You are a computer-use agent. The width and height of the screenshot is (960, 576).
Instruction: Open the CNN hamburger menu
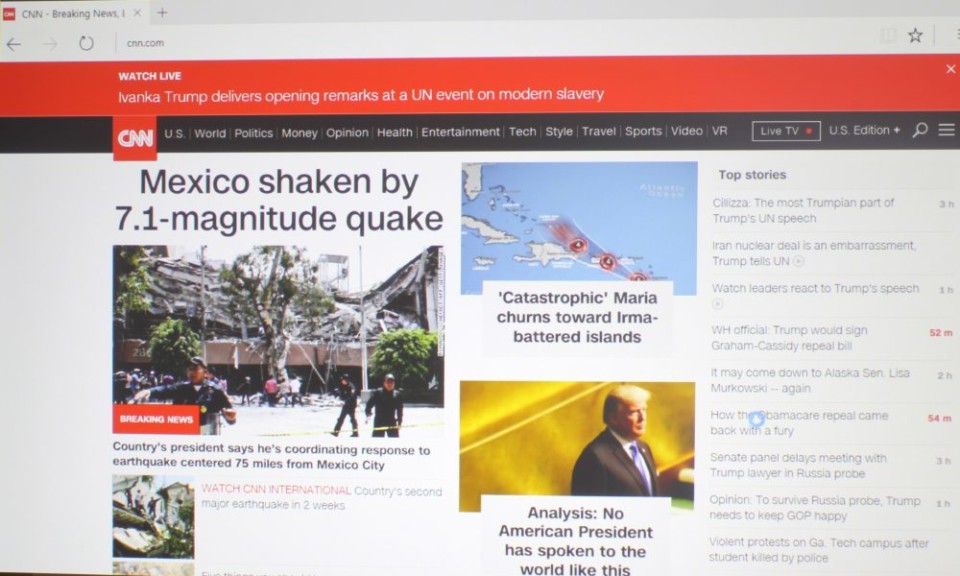pyautogui.click(x=947, y=130)
